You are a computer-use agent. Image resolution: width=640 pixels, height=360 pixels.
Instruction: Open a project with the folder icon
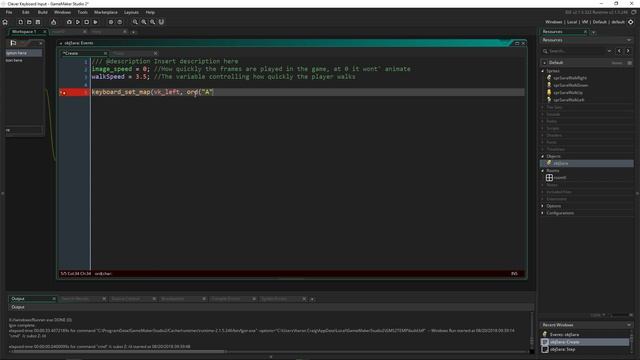(29, 22)
